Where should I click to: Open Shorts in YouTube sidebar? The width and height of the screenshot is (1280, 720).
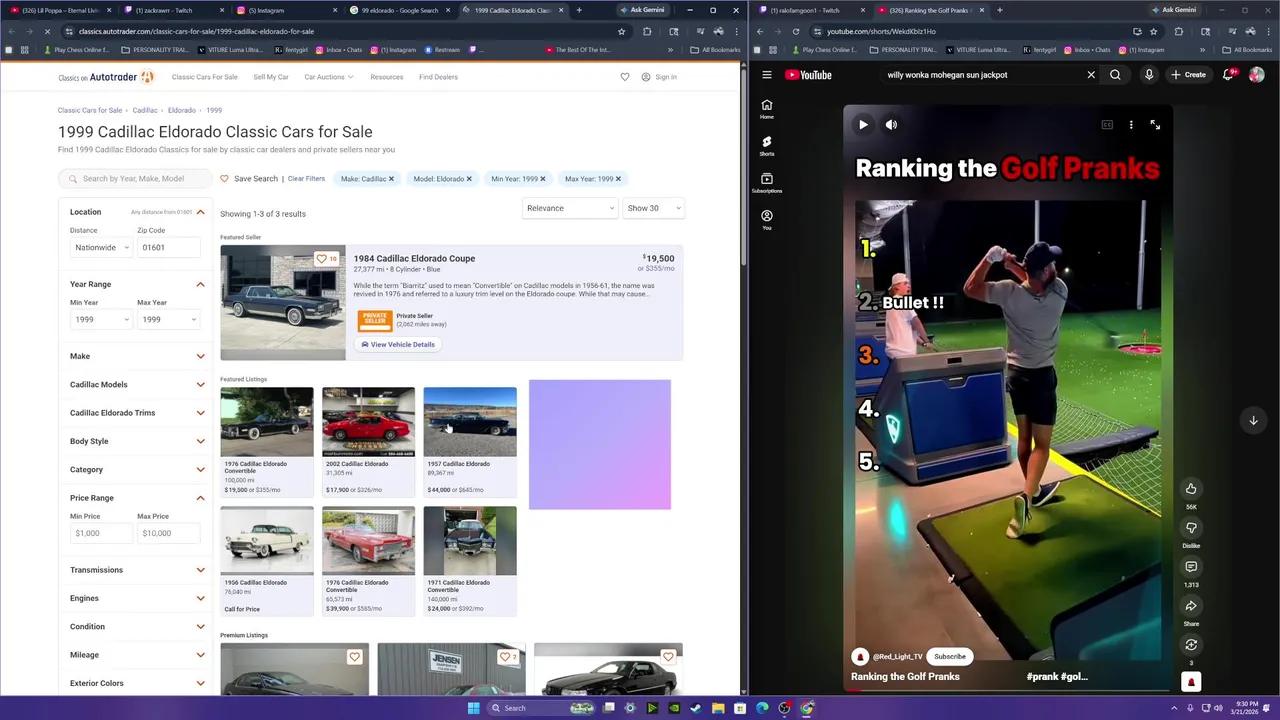[767, 146]
